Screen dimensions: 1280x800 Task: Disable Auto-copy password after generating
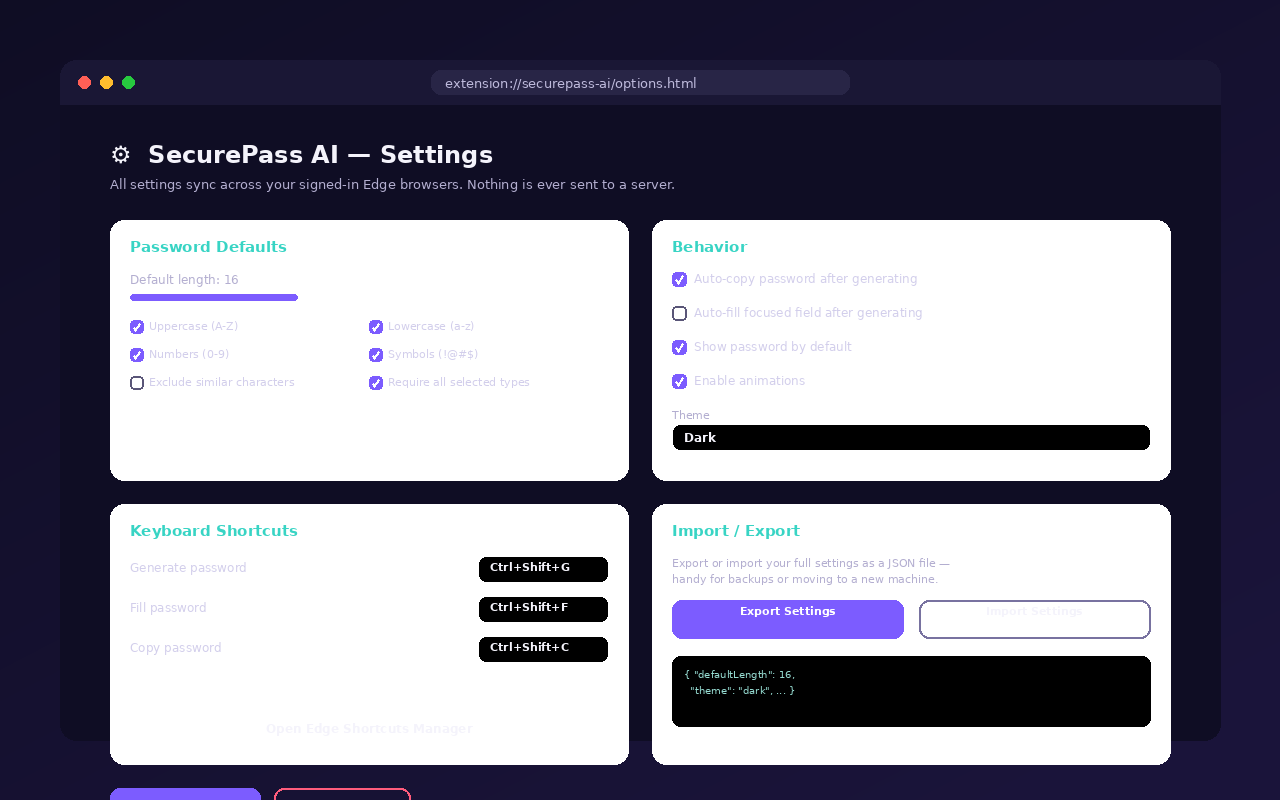click(x=680, y=280)
